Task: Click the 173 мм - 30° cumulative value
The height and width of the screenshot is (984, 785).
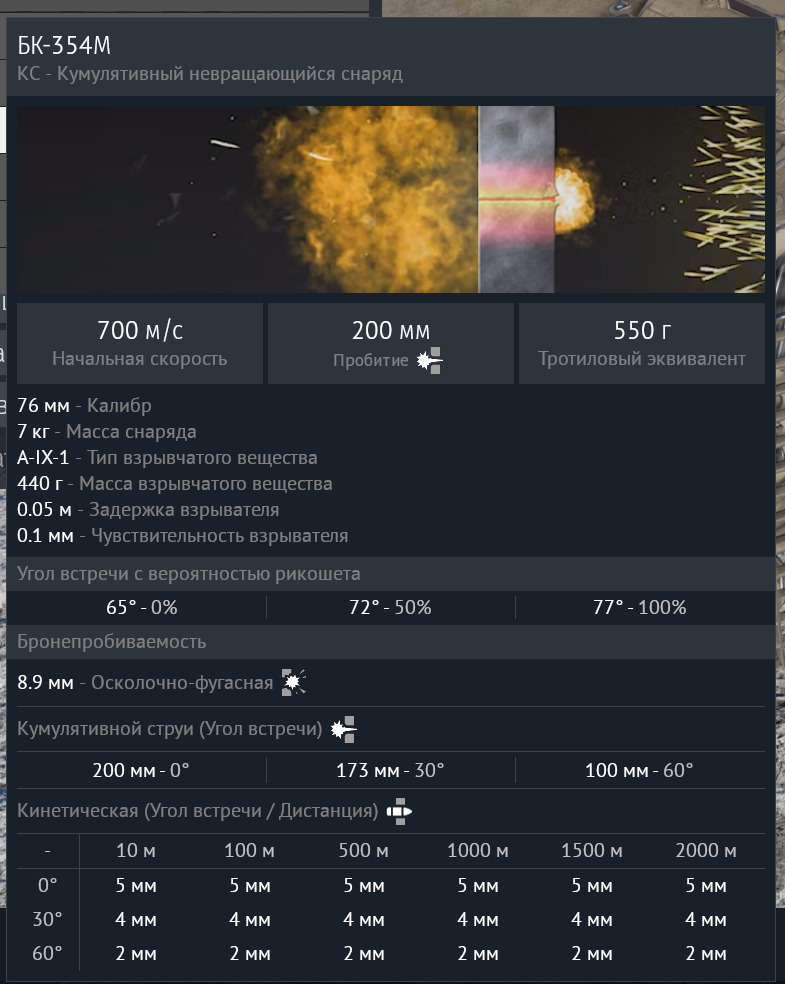Action: pyautogui.click(x=391, y=771)
